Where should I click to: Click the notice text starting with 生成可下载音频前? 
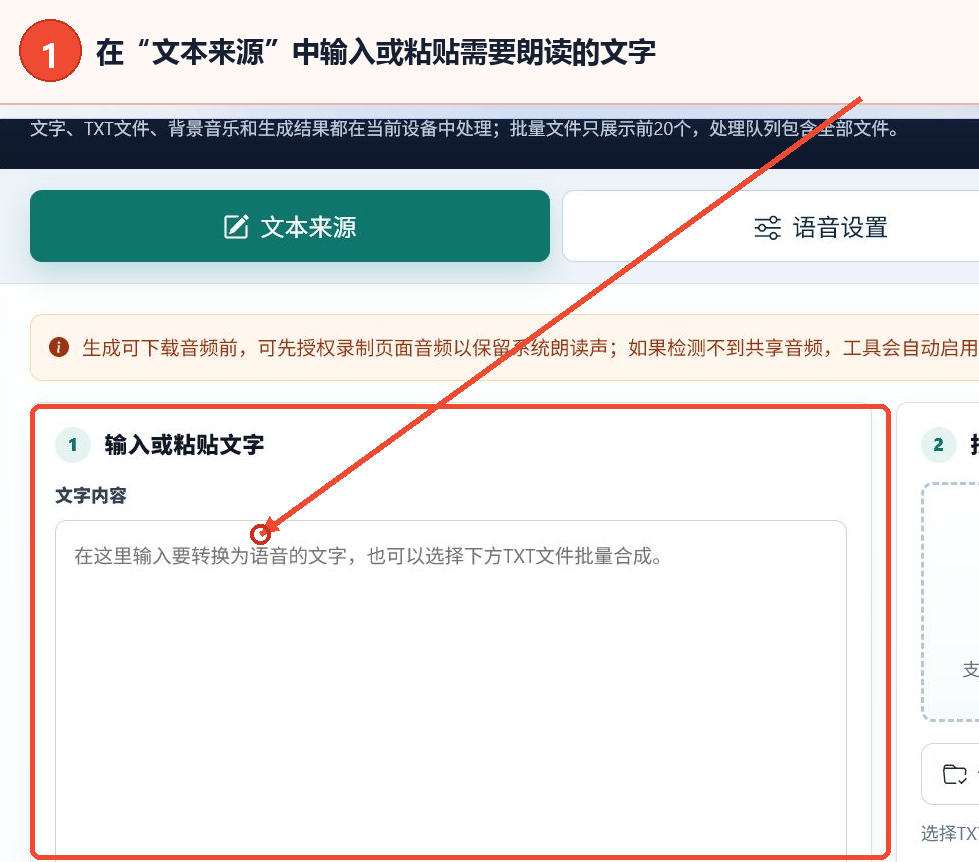point(530,348)
